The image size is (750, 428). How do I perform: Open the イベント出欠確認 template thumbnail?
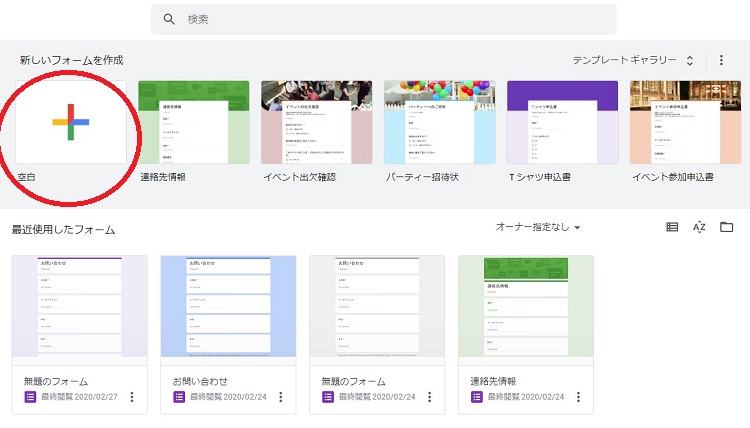tap(317, 122)
